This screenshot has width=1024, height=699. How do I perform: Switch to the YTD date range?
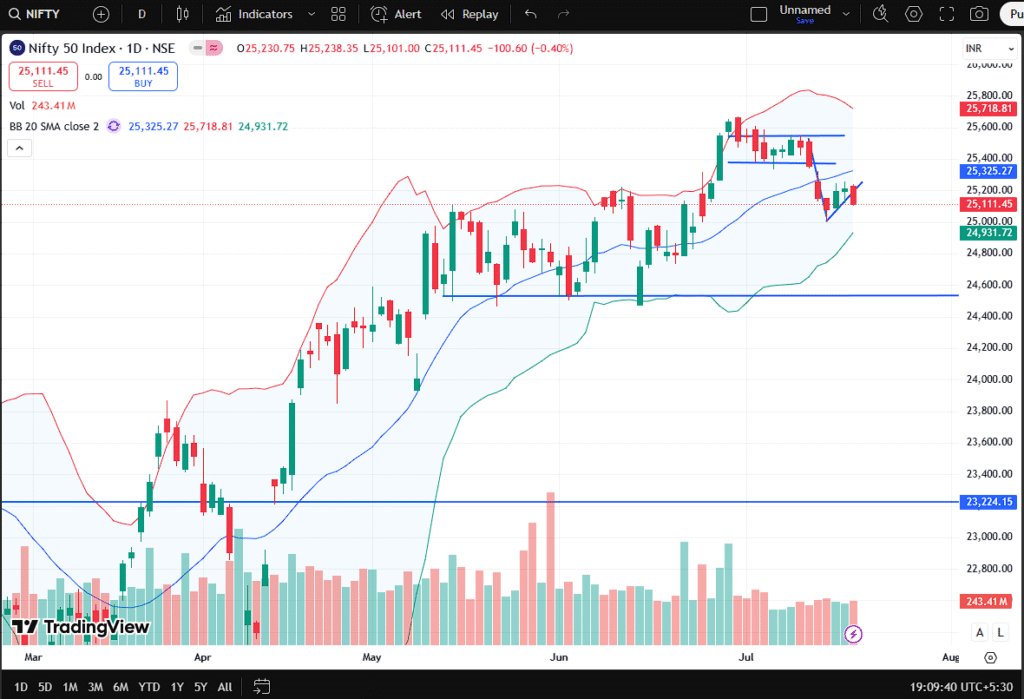coord(149,687)
